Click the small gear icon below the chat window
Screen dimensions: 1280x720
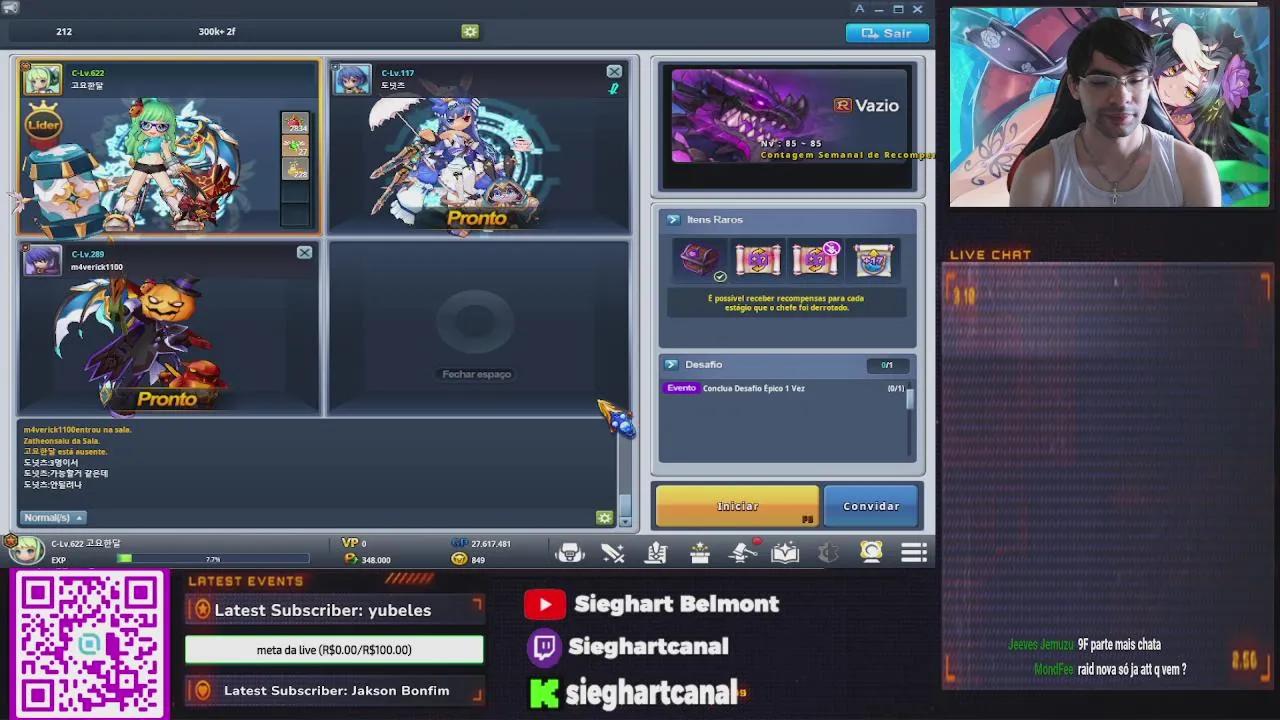pyautogui.click(x=604, y=517)
